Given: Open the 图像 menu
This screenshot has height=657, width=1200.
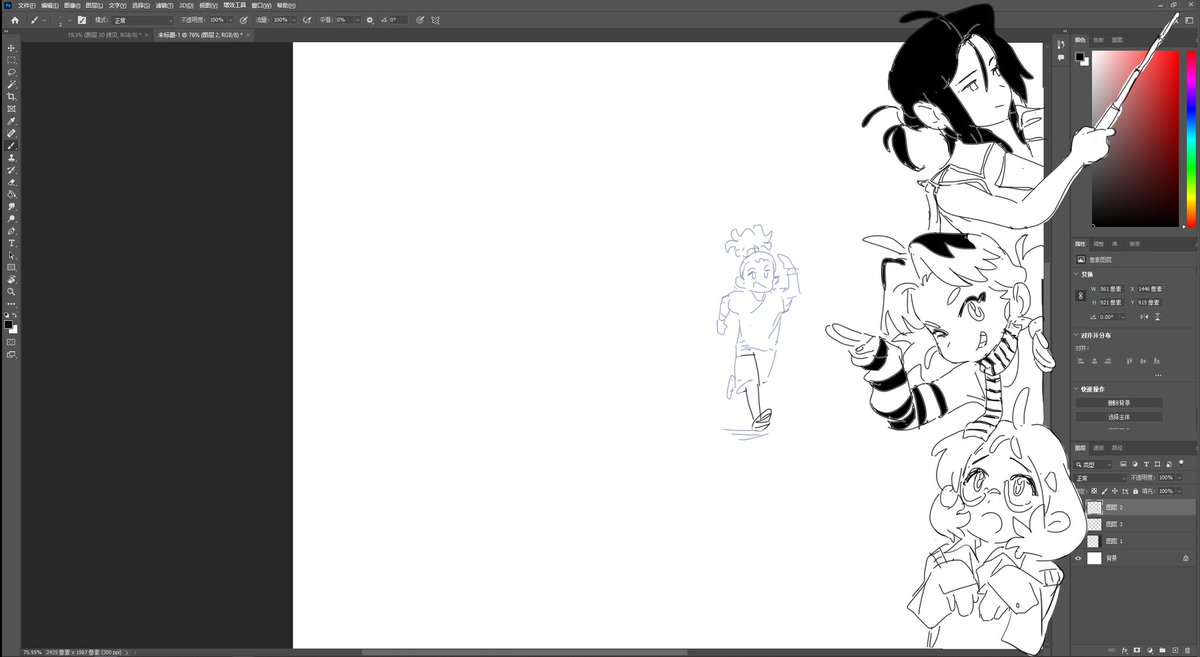Looking at the screenshot, I should pyautogui.click(x=71, y=5).
